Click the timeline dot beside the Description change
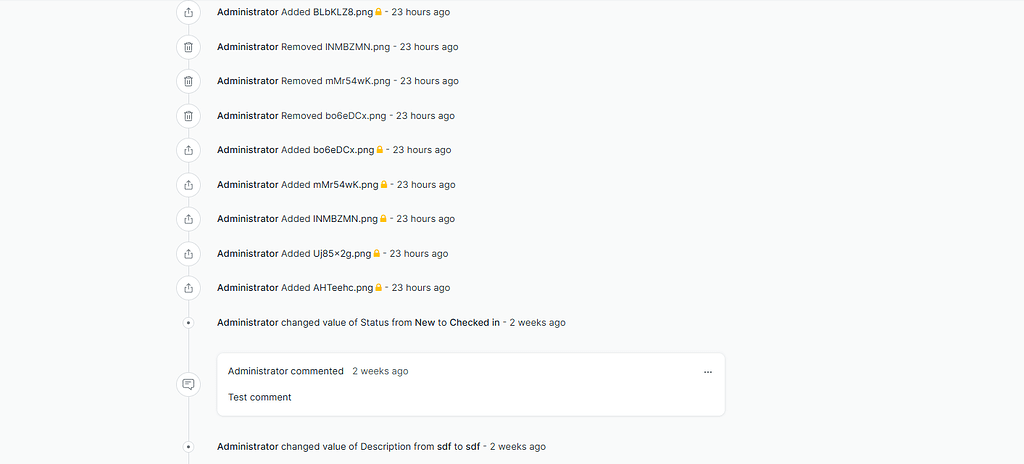 188,447
